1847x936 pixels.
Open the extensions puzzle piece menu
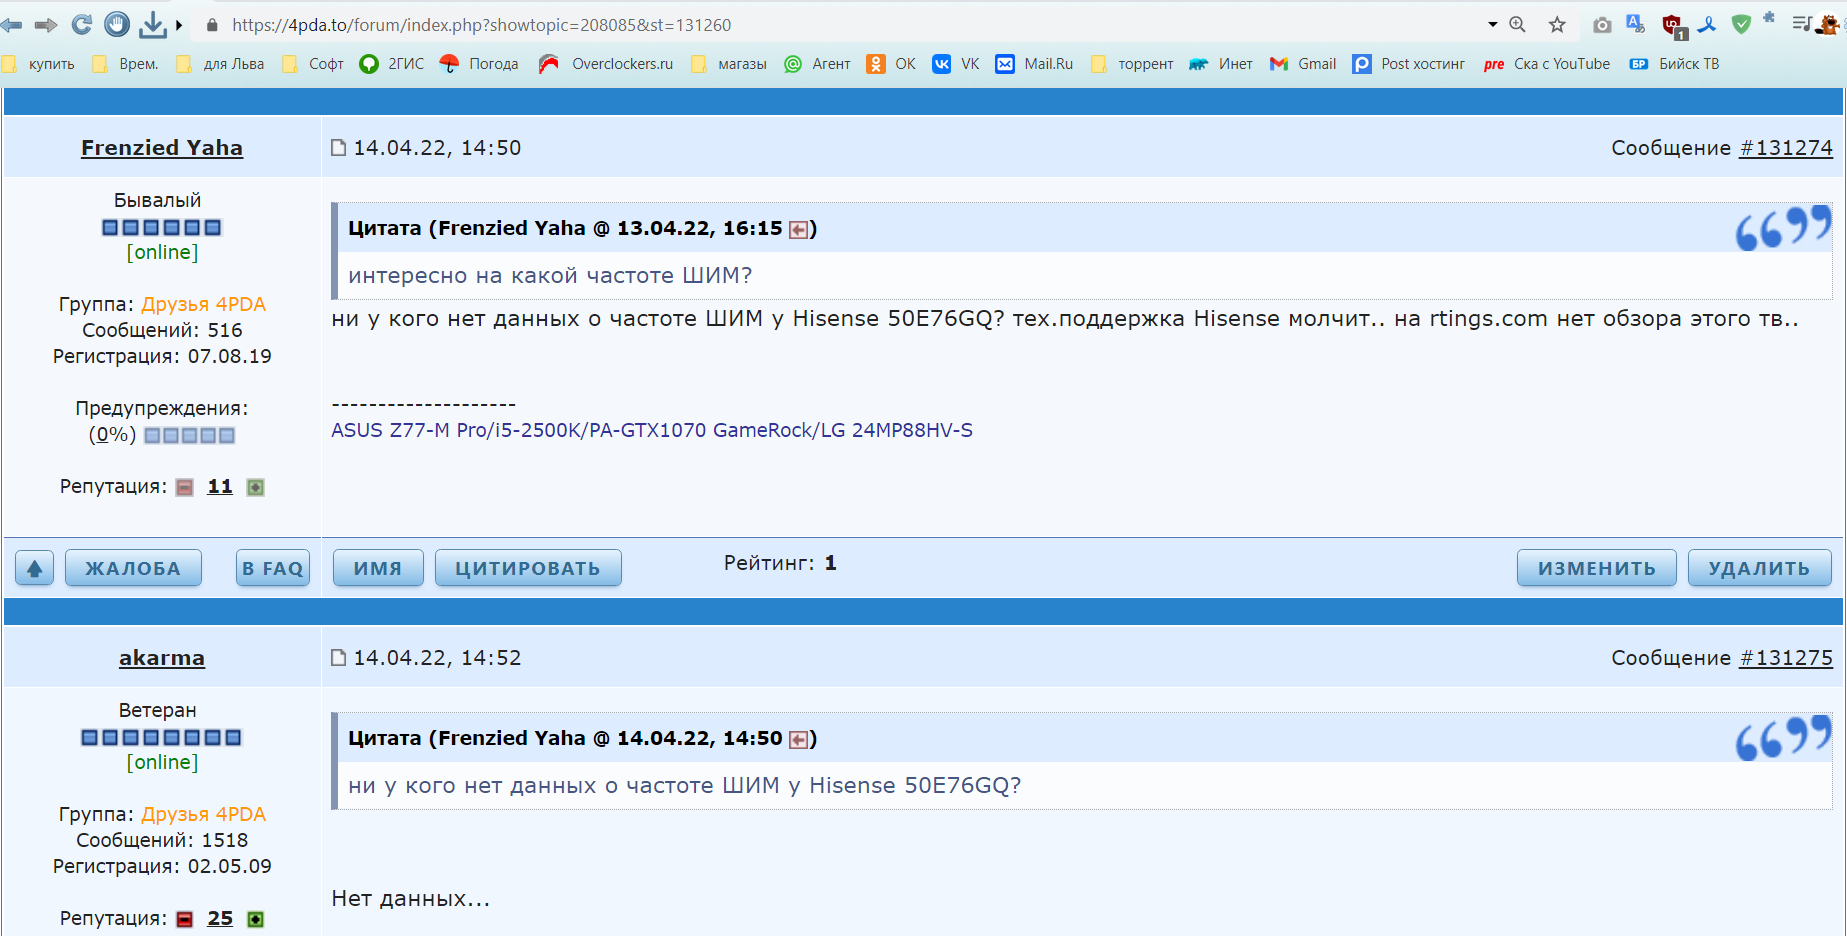tap(1769, 18)
